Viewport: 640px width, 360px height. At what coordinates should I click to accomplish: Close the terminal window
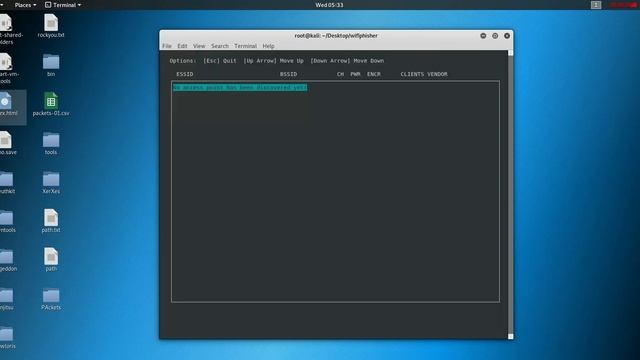coord(507,36)
